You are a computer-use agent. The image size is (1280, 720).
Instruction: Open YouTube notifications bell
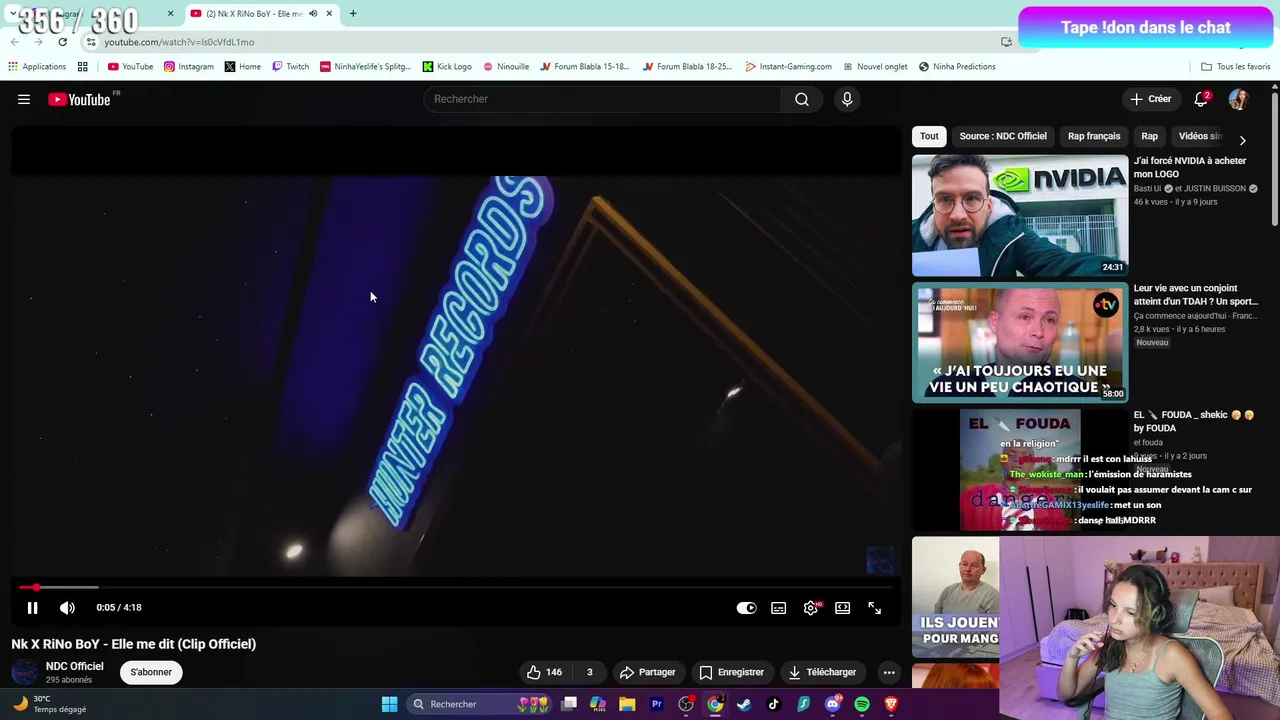[x=1201, y=99]
